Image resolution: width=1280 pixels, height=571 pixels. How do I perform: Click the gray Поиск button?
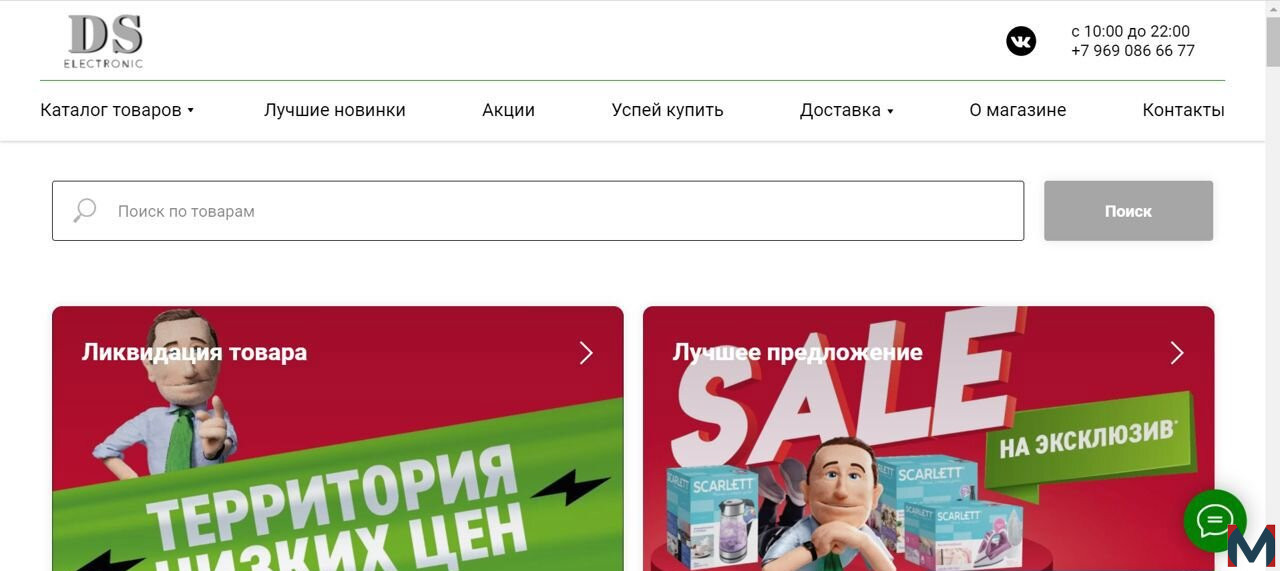point(1128,211)
